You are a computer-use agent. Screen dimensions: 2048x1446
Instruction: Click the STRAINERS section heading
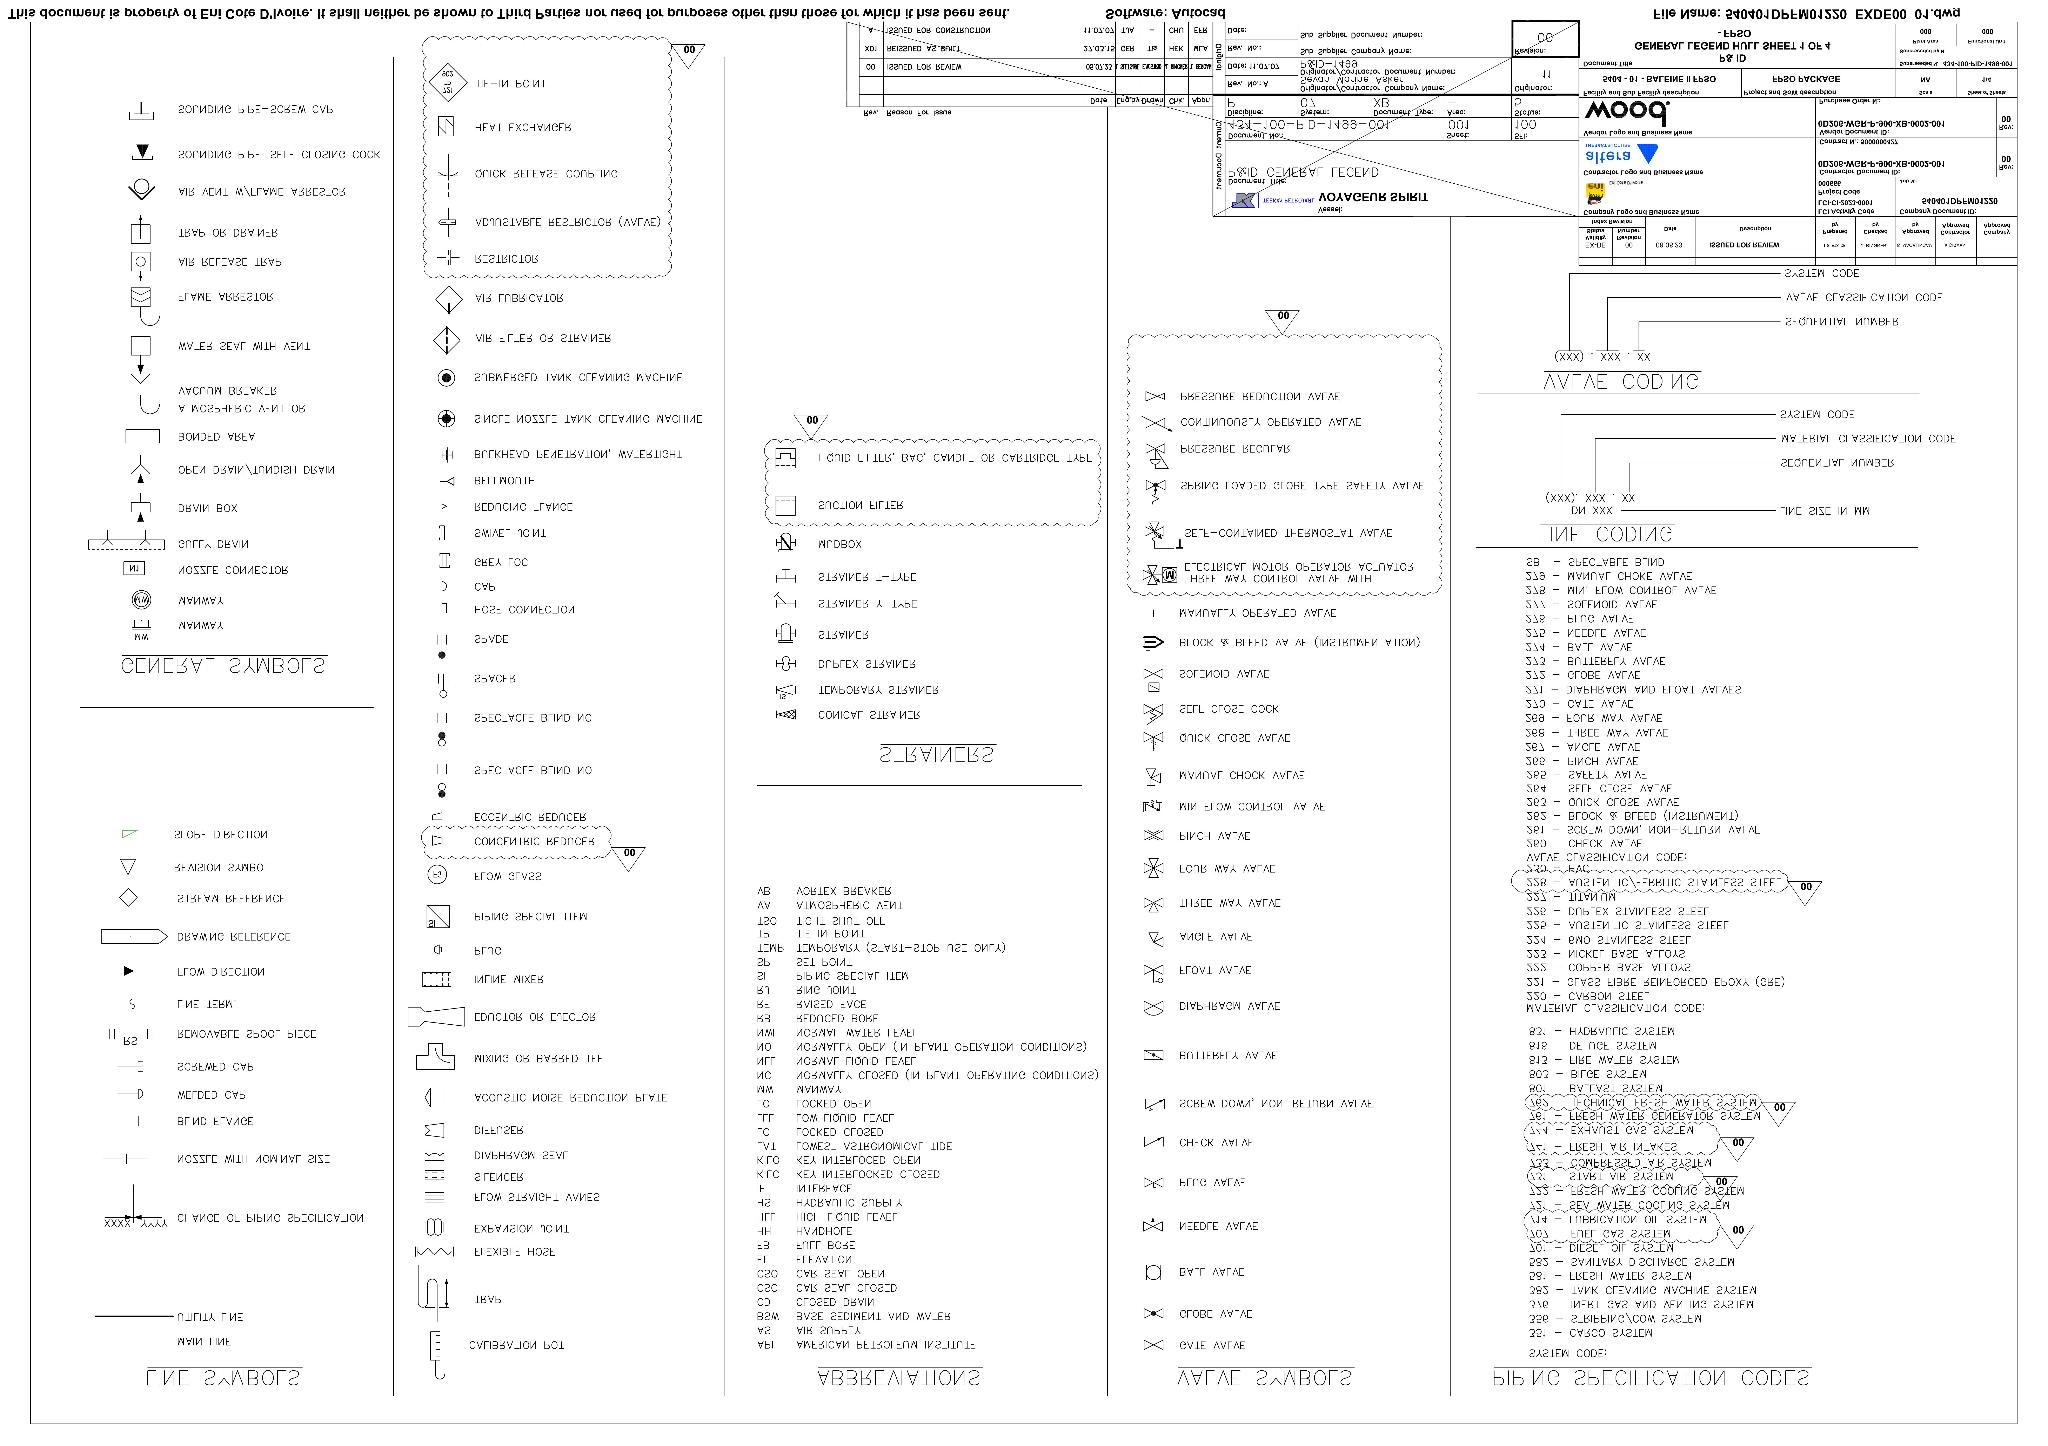click(937, 754)
